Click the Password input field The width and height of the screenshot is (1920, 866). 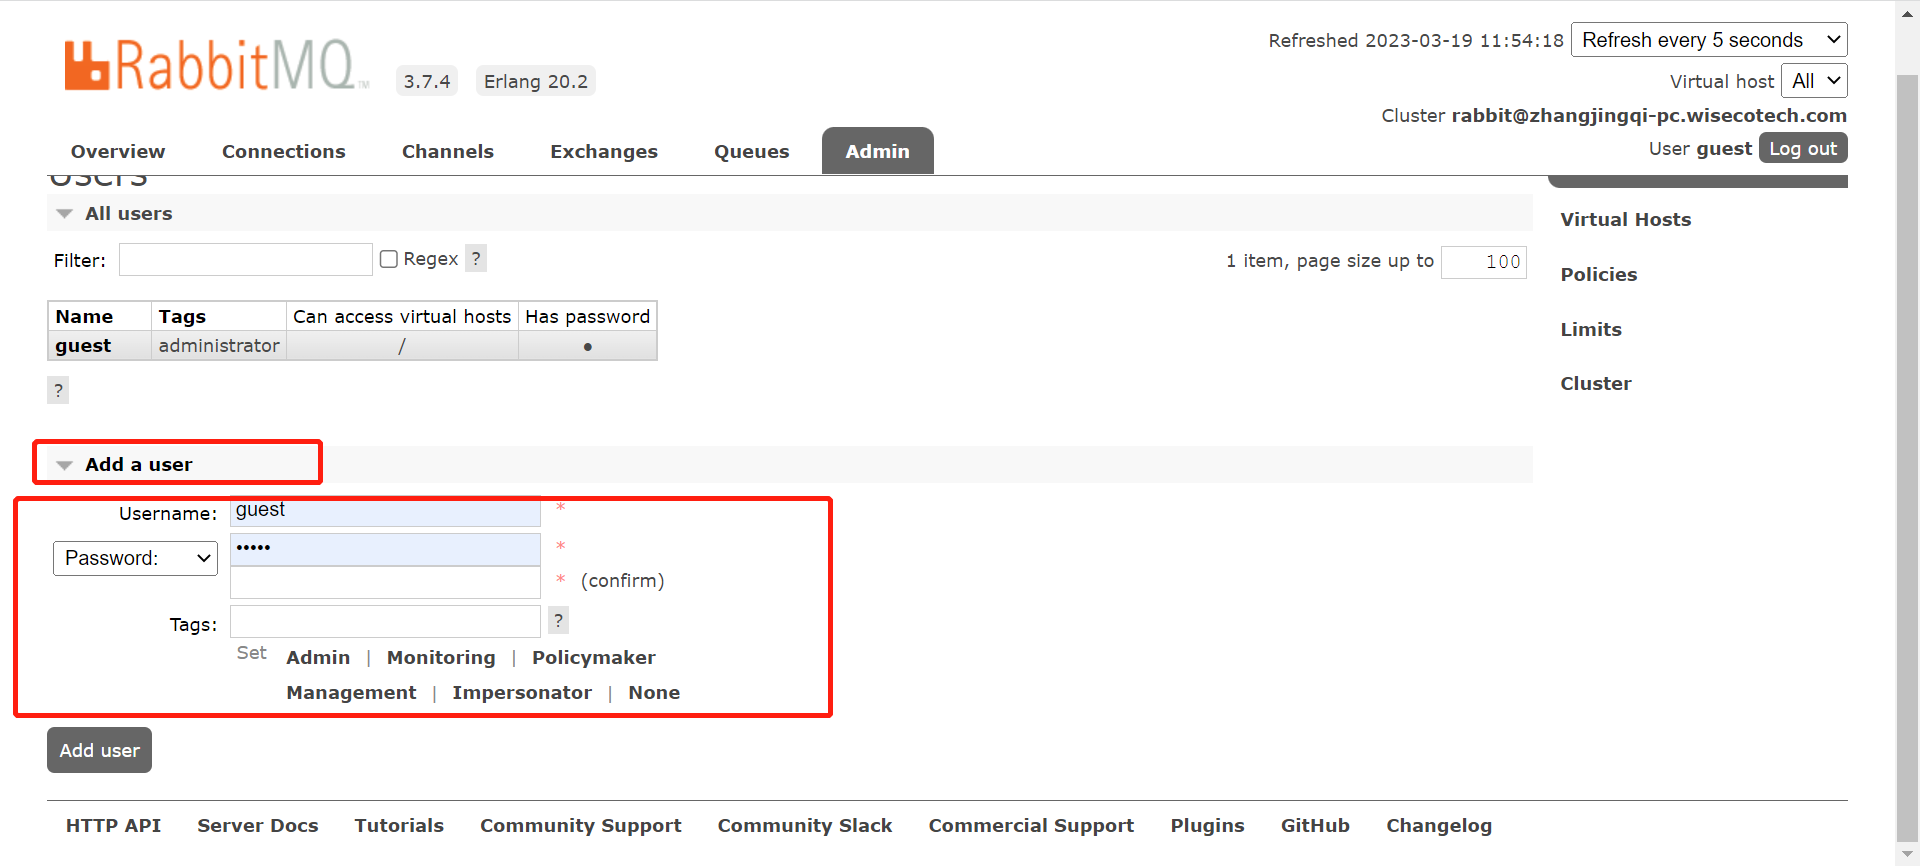click(386, 549)
